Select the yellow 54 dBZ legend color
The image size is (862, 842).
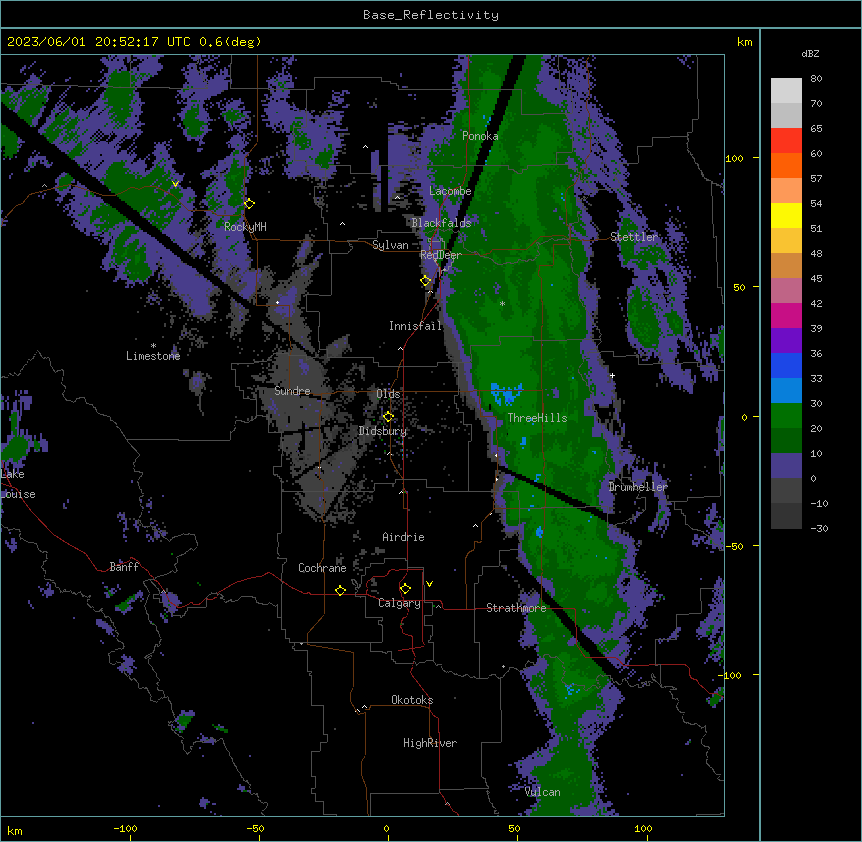[x=786, y=215]
